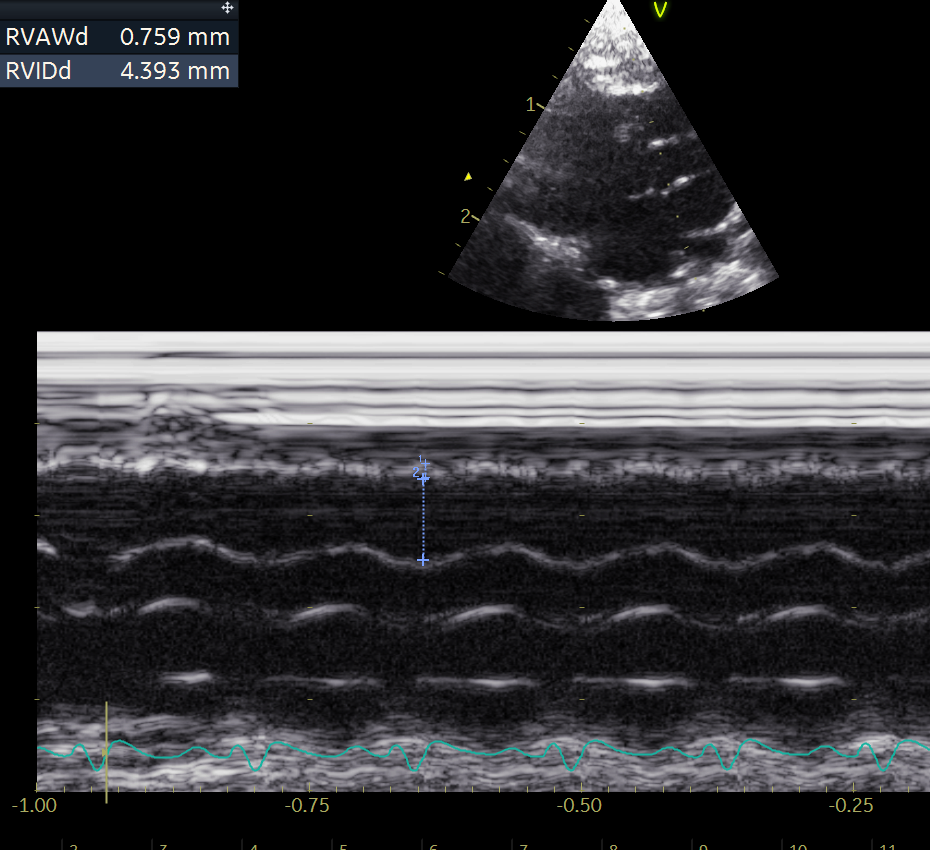Click the -1.00 time axis label
The image size is (930, 850).
(x=34, y=806)
